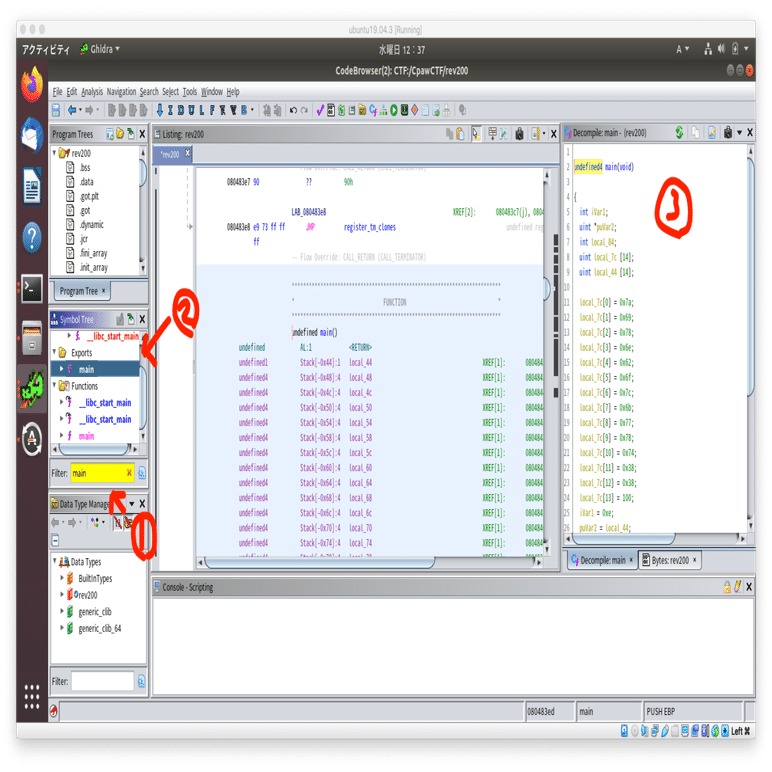
Task: Click the 'U' next undefined navigation icon
Action: coord(191,110)
